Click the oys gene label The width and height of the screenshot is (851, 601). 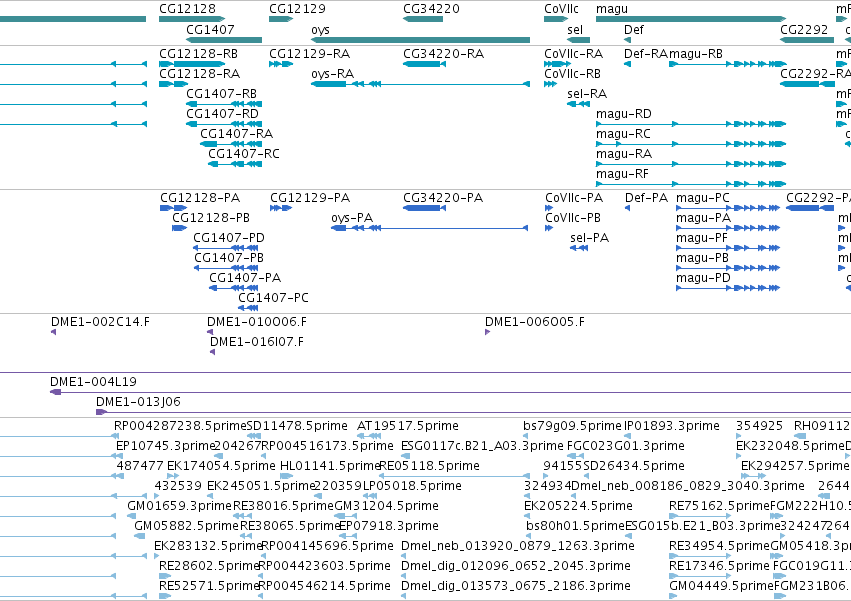(320, 29)
